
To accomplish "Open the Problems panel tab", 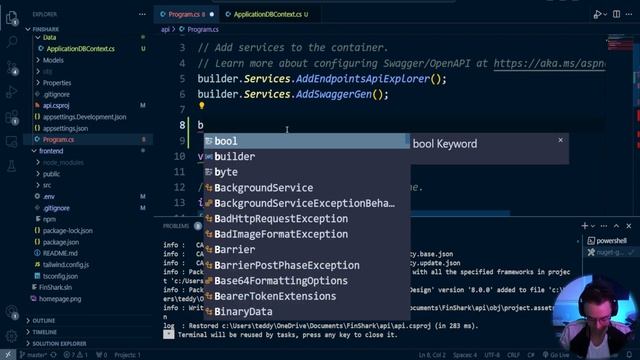I will tap(176, 226).
